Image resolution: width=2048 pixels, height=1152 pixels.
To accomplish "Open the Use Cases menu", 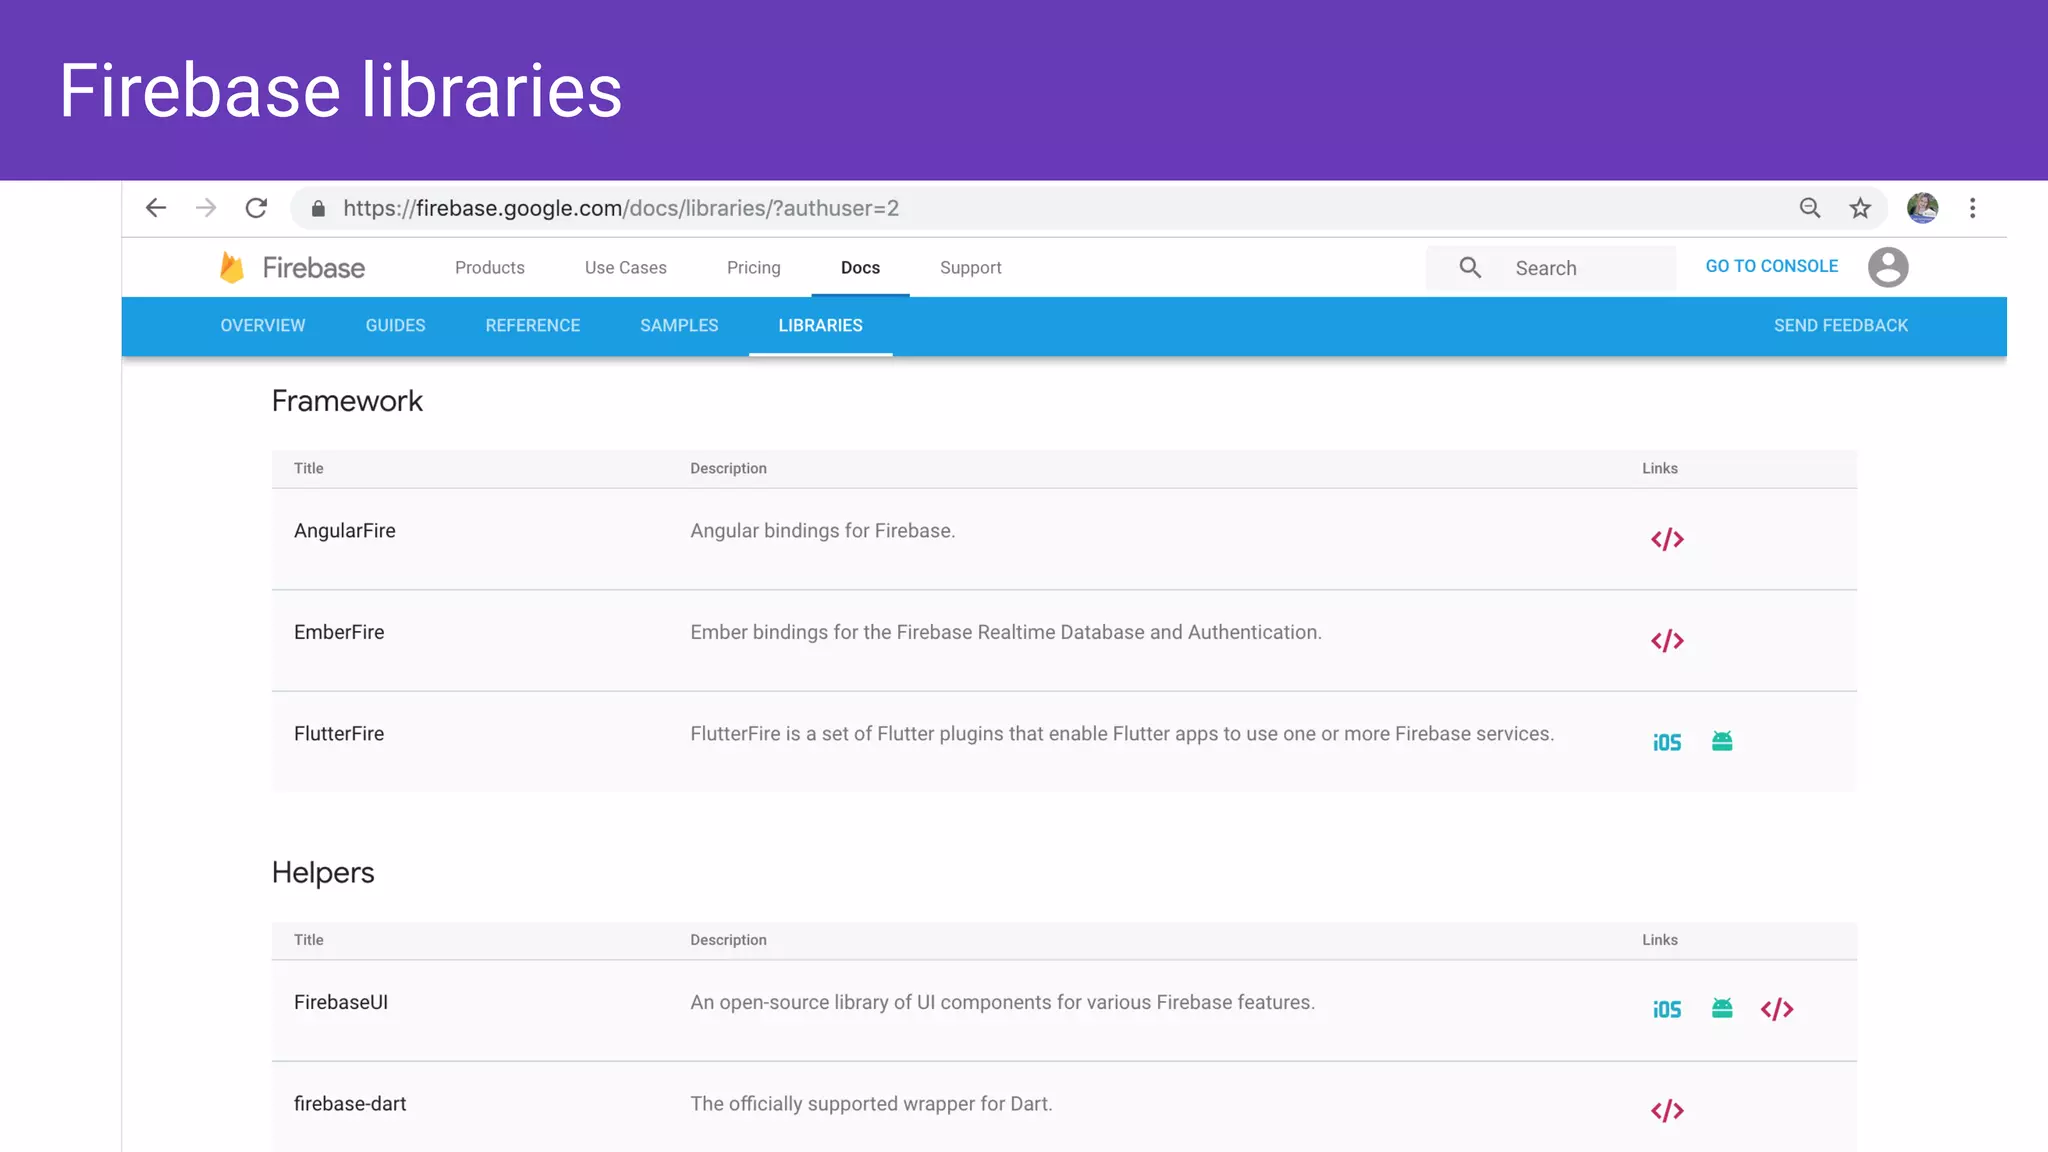I will pyautogui.click(x=626, y=268).
